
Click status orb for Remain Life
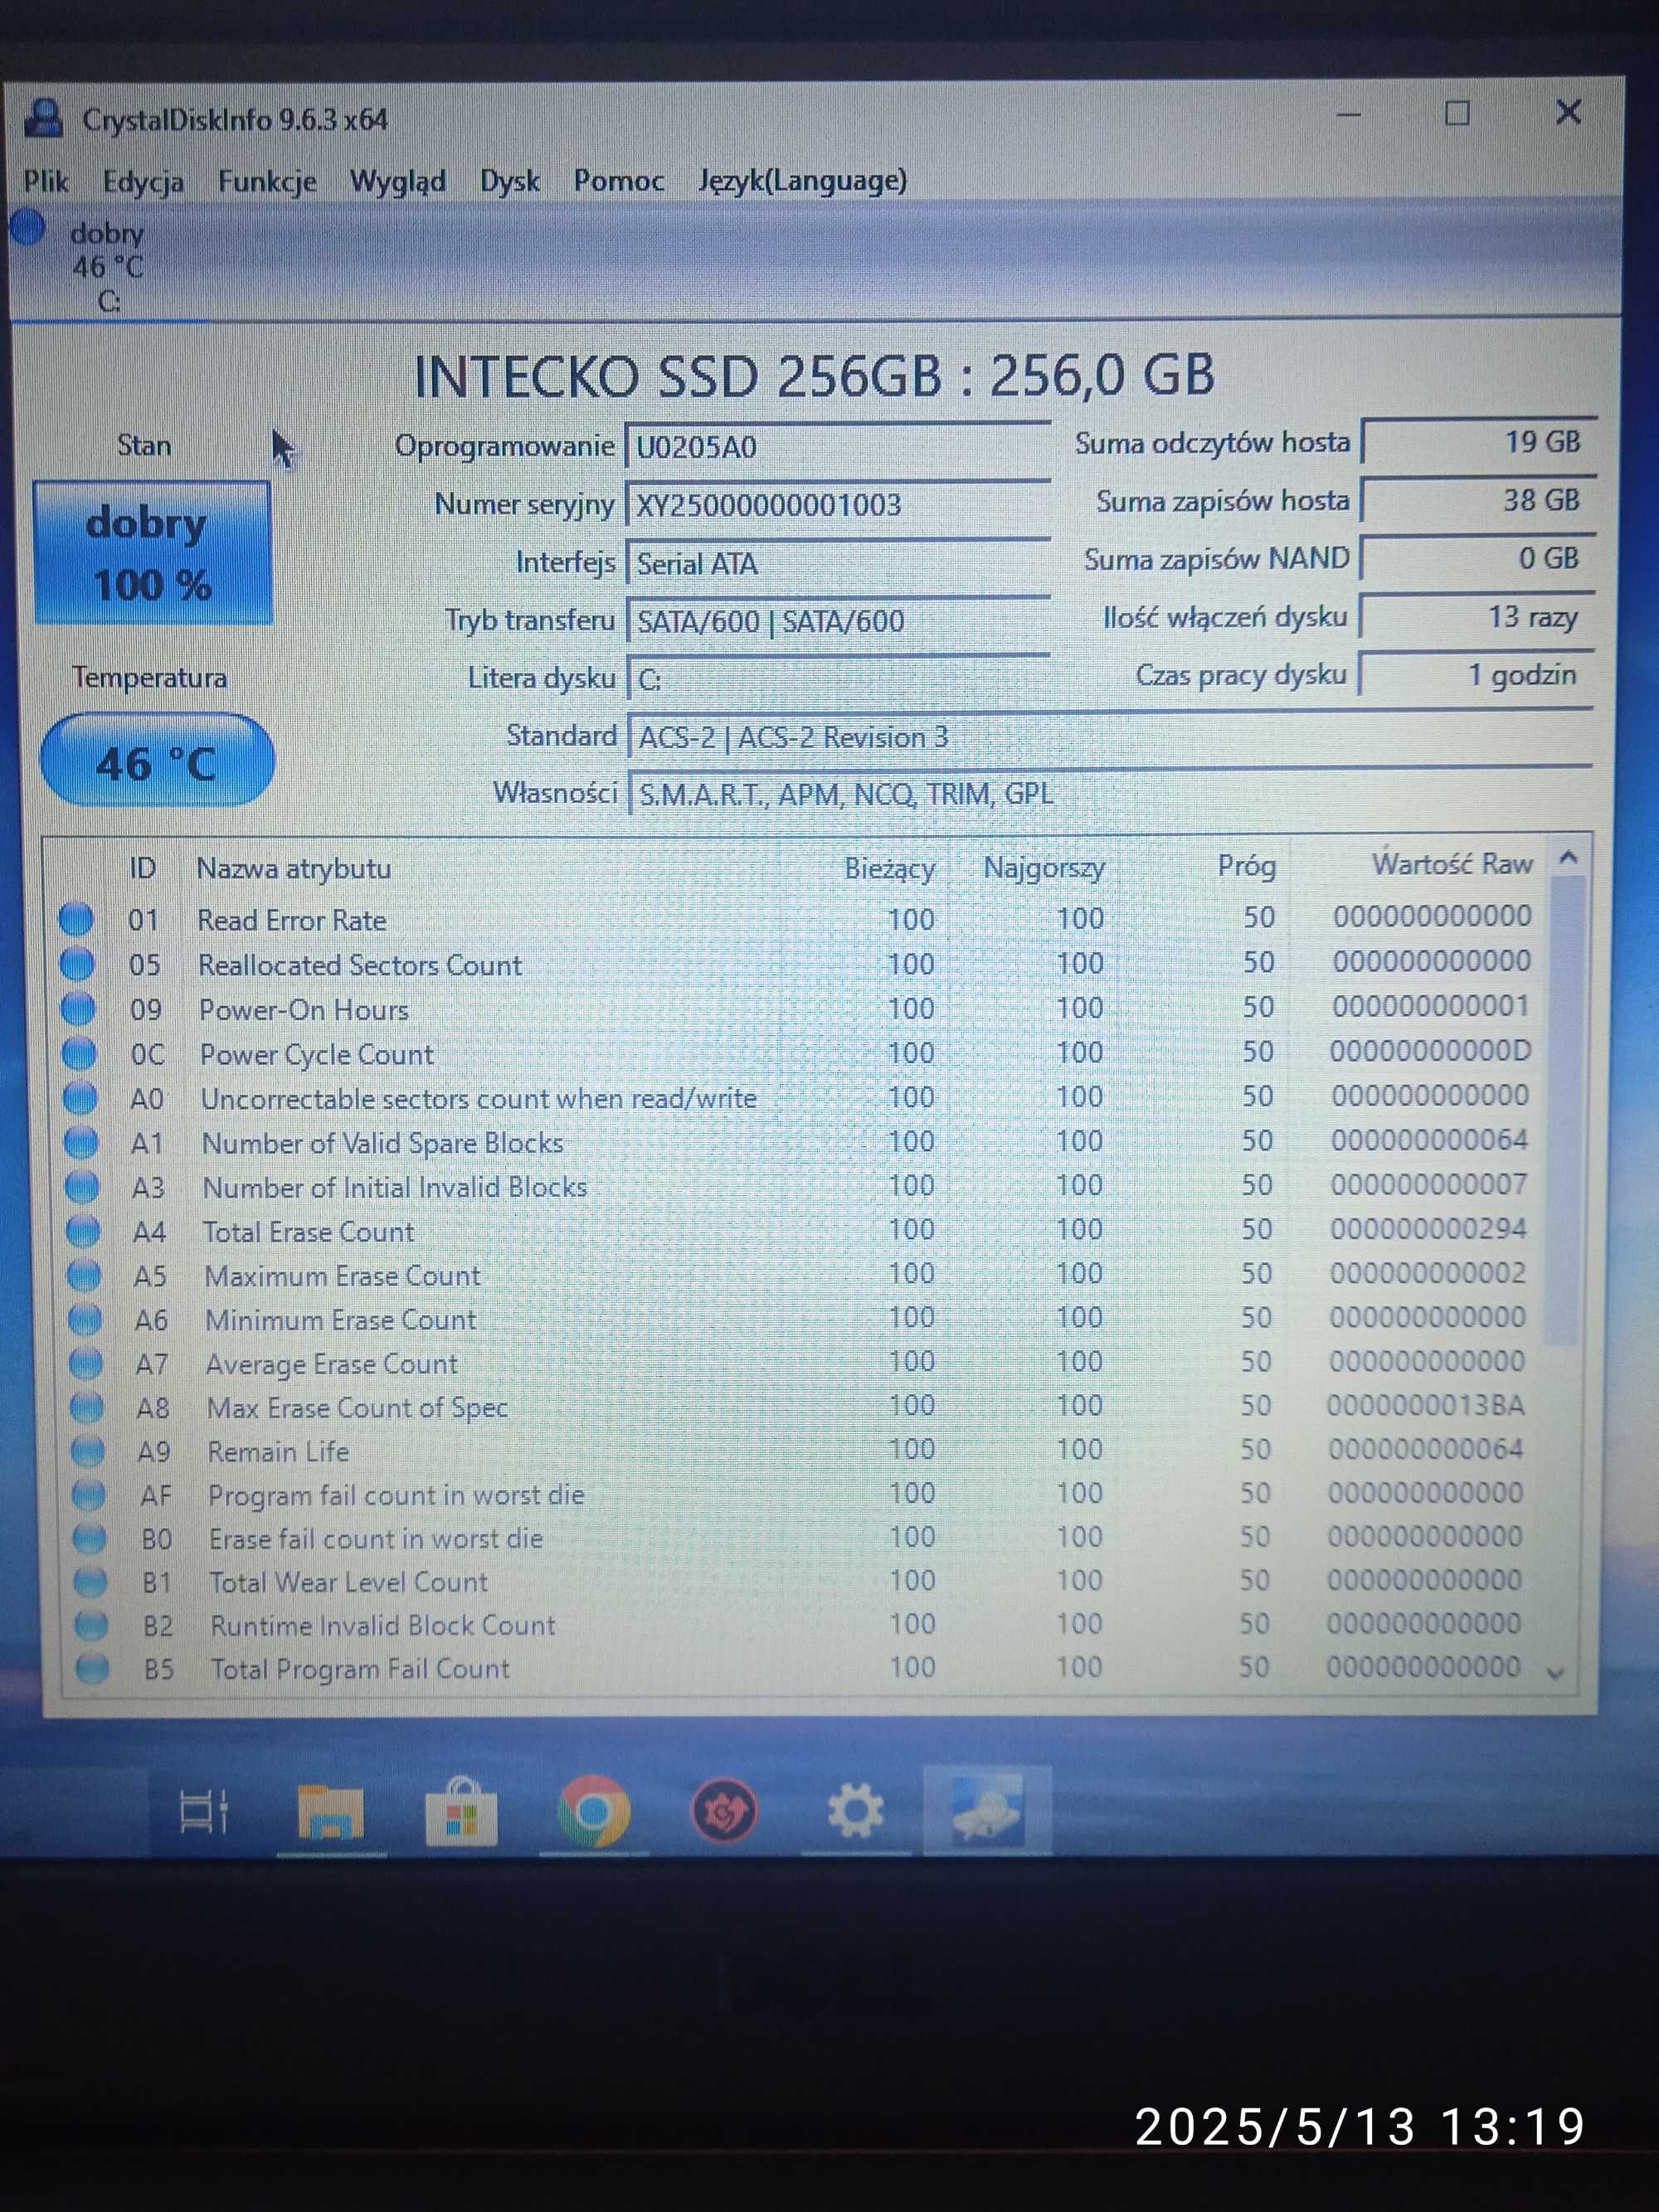pos(88,1451)
